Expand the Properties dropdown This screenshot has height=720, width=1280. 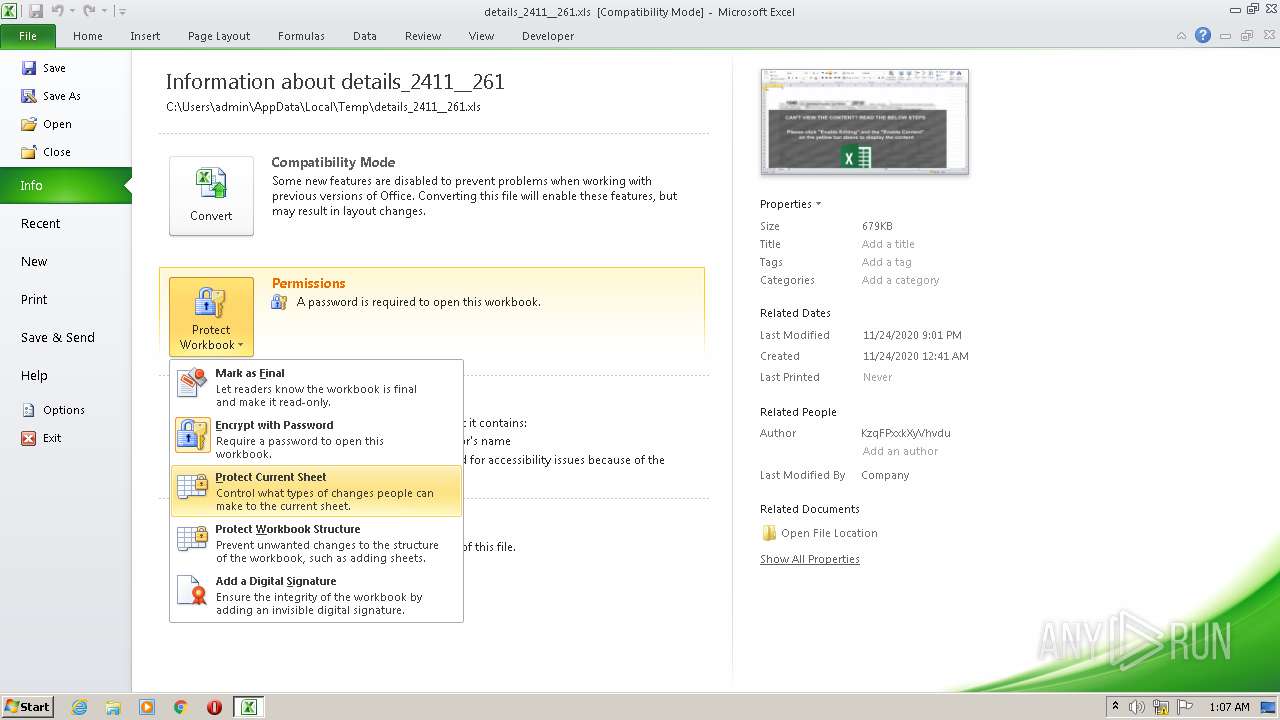click(790, 204)
